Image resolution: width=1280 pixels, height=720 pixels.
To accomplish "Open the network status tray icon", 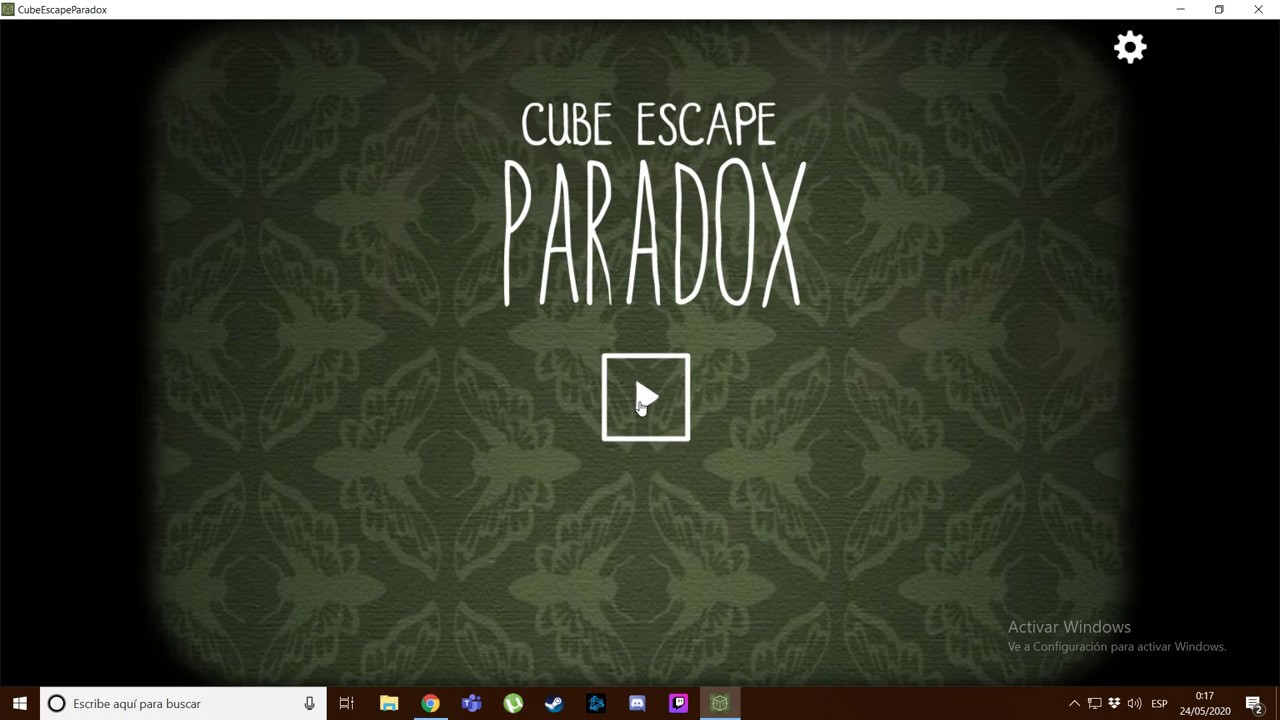I will click(1094, 704).
